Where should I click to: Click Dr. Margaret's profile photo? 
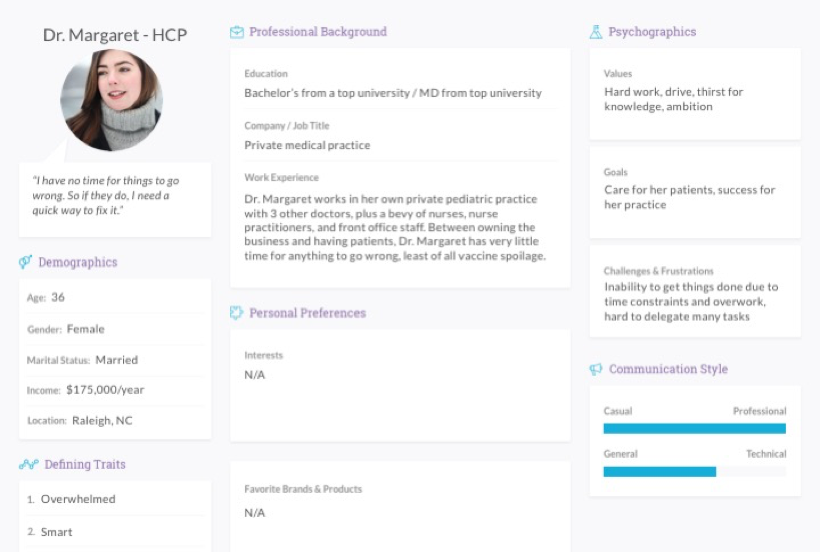[x=111, y=100]
